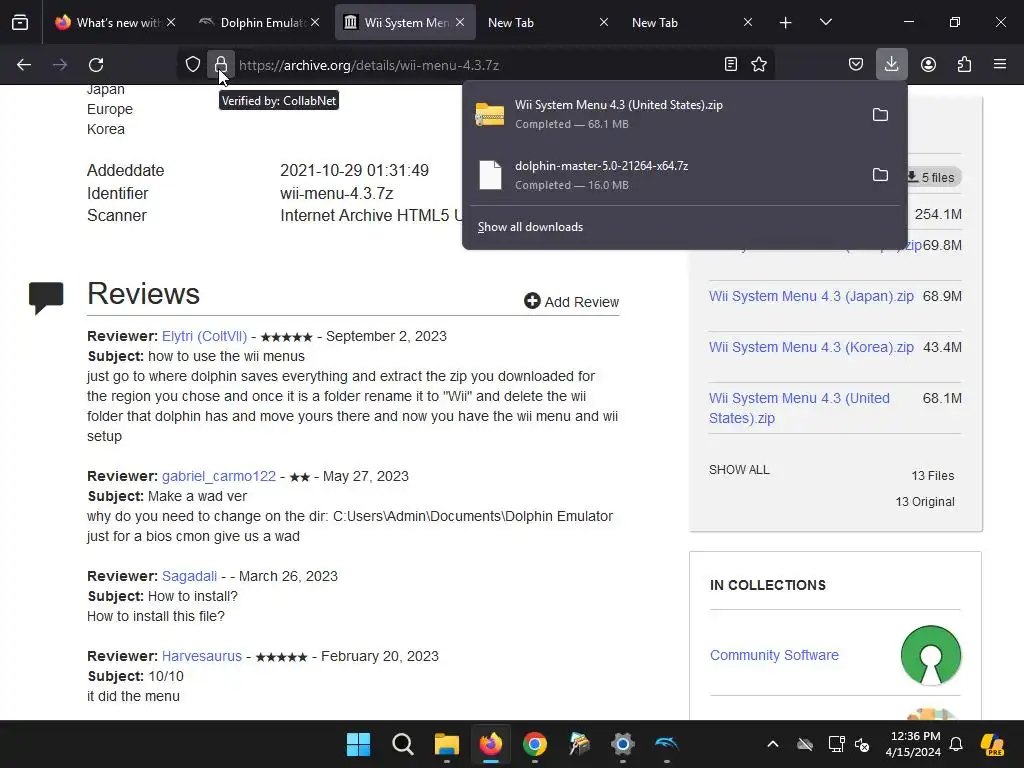
Task: Open a new tab with plus button
Action: tap(786, 23)
